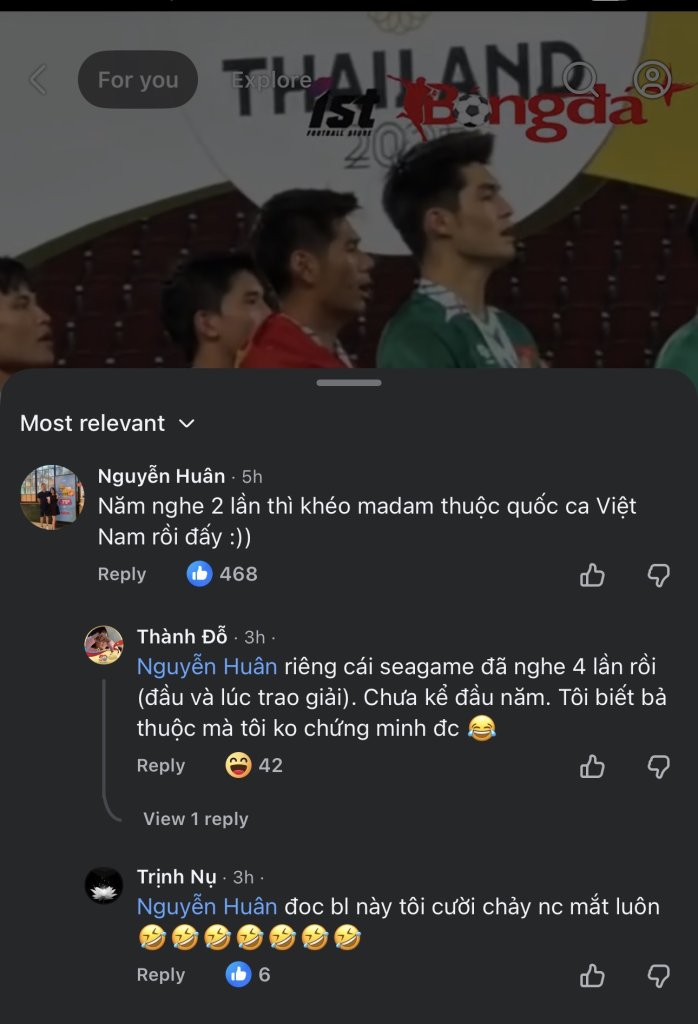Screen dimensions: 698x1024
Task: Dislike Nguyễn Huân's comment with thumbs down
Action: tap(658, 575)
